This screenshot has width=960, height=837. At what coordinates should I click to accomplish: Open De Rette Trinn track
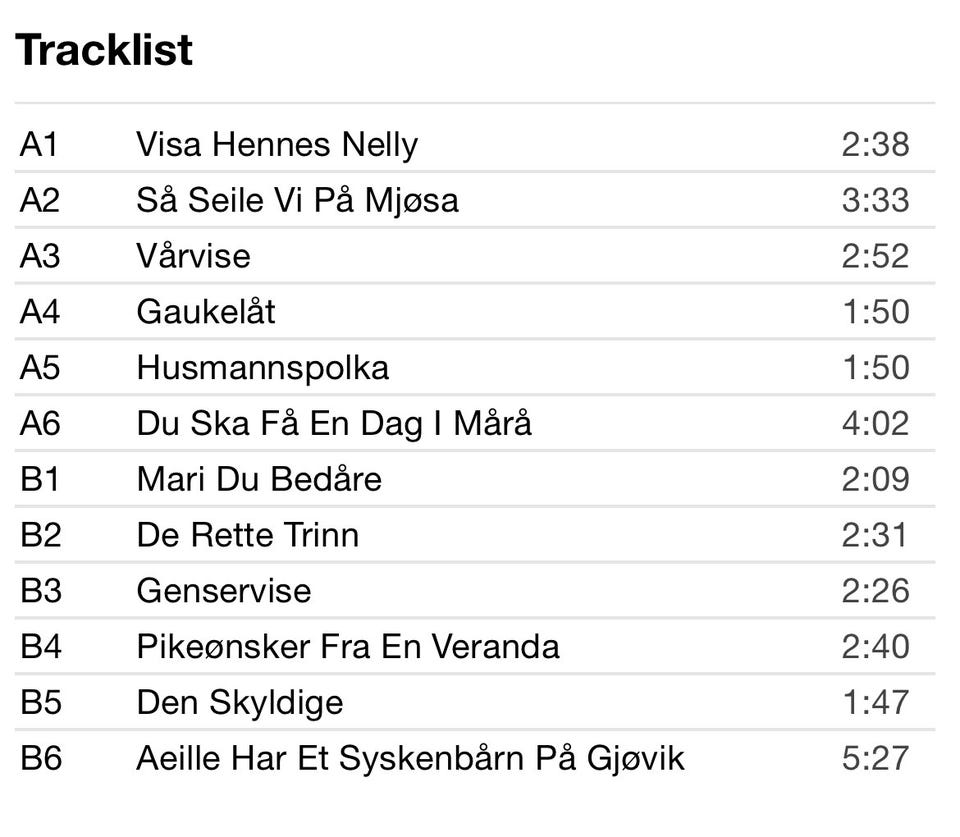click(247, 535)
